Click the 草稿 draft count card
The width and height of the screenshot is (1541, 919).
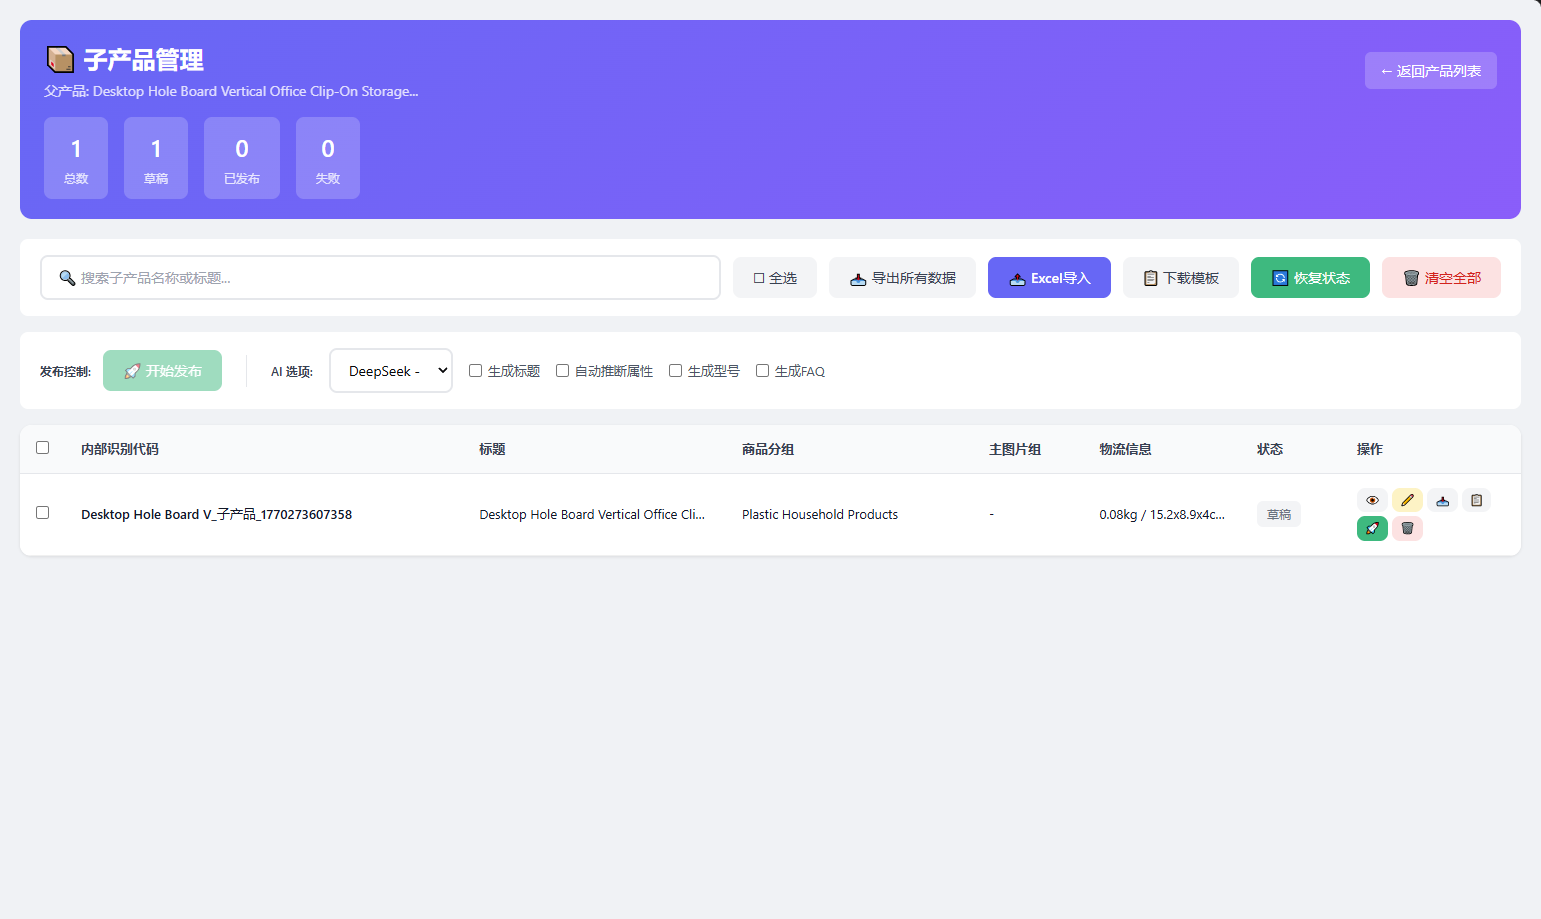click(x=156, y=158)
